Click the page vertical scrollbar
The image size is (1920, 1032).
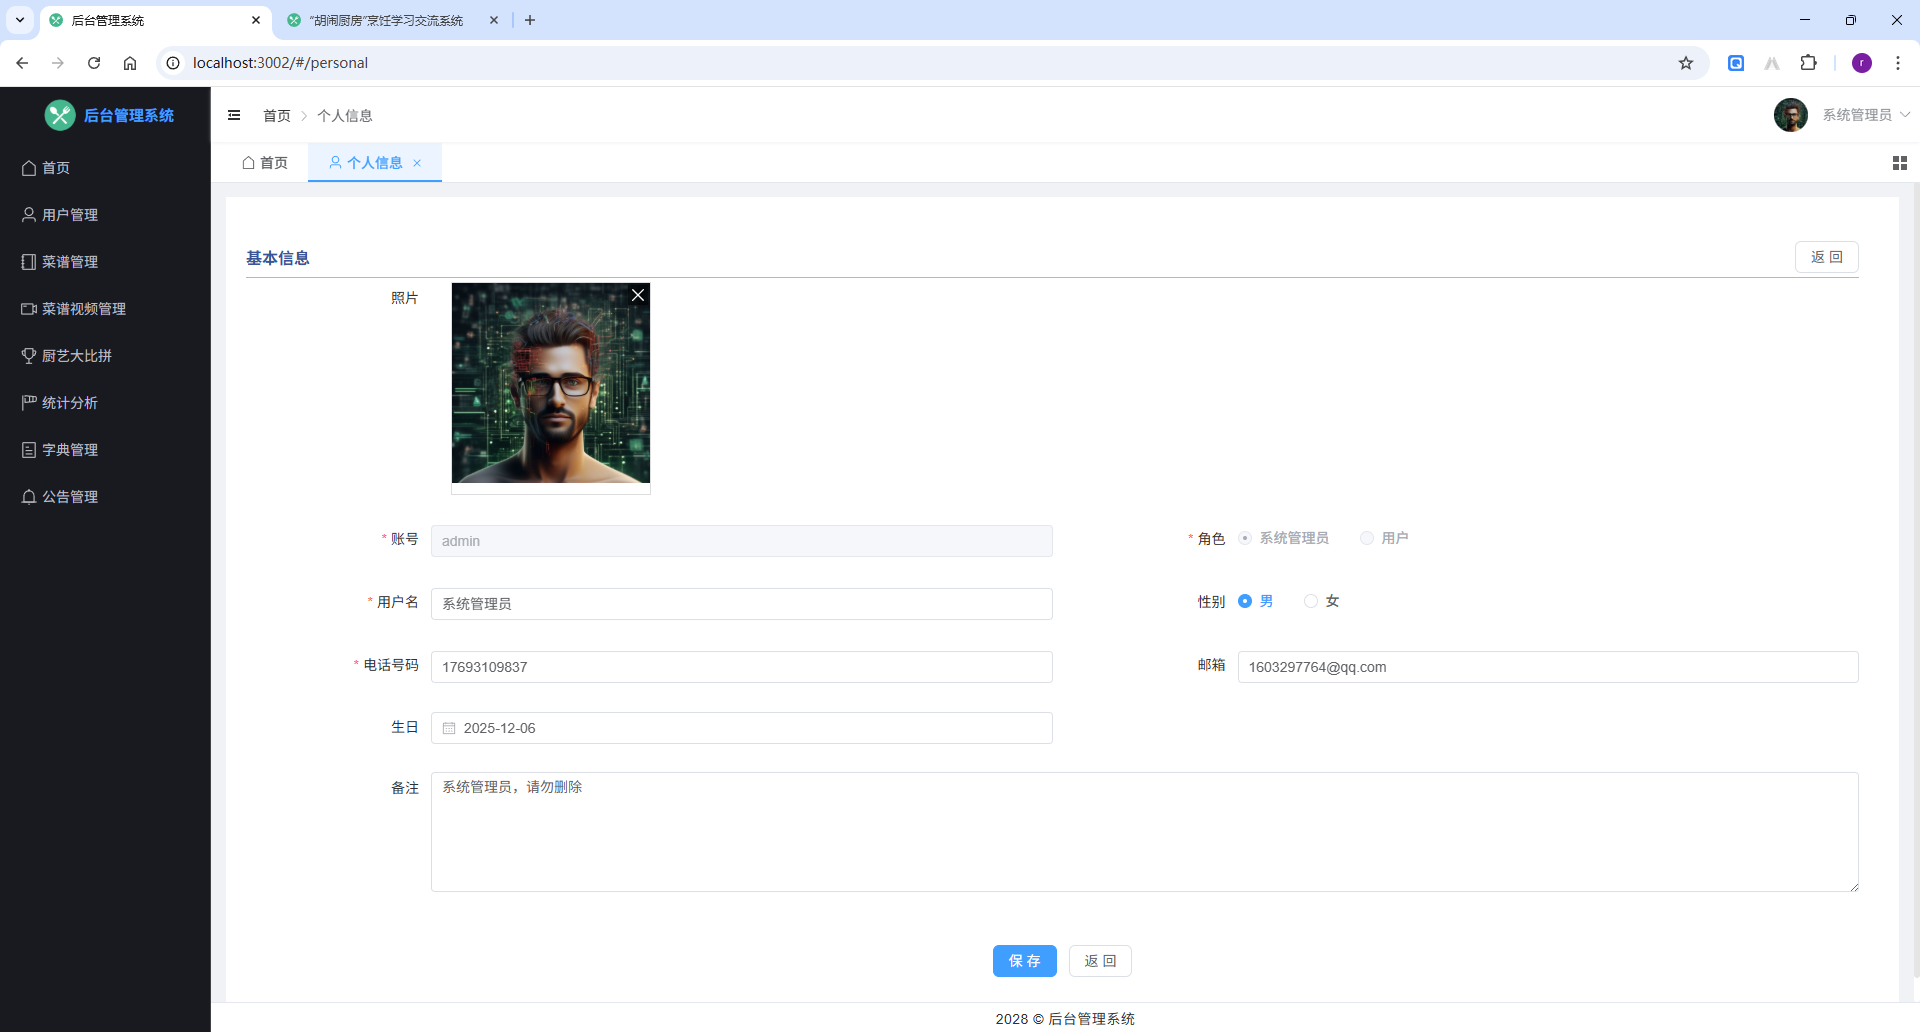[x=1915, y=580]
